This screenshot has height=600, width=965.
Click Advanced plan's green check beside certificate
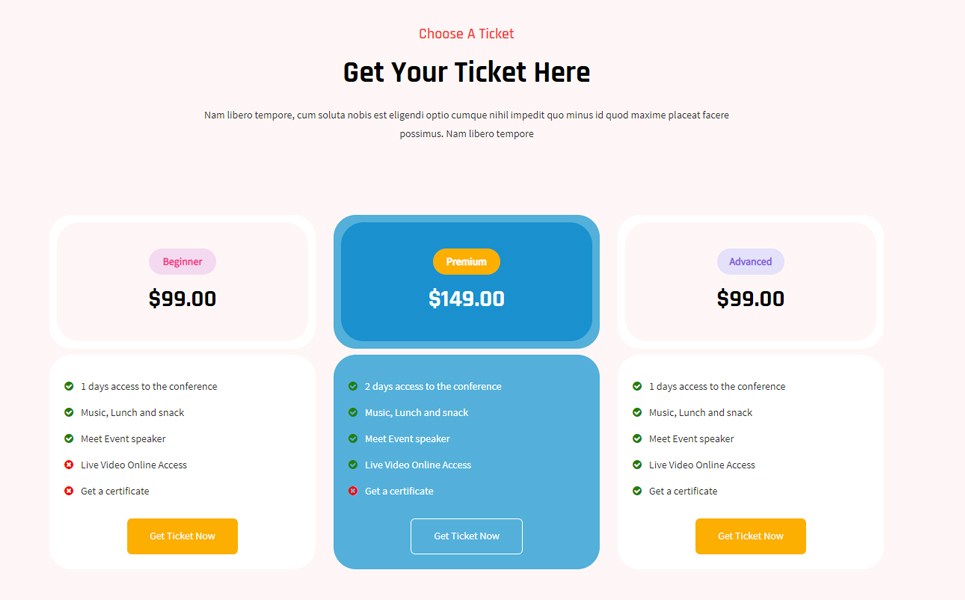tap(637, 491)
